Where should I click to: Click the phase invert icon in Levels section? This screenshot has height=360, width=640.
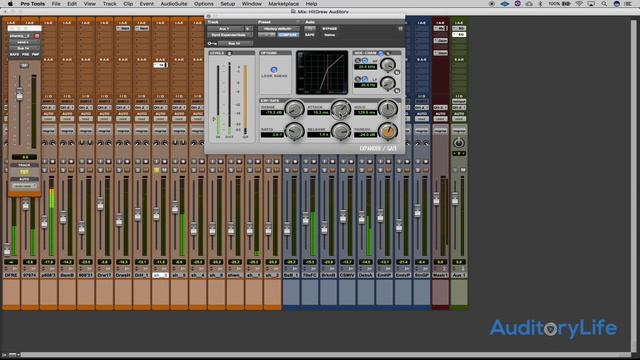(x=229, y=53)
